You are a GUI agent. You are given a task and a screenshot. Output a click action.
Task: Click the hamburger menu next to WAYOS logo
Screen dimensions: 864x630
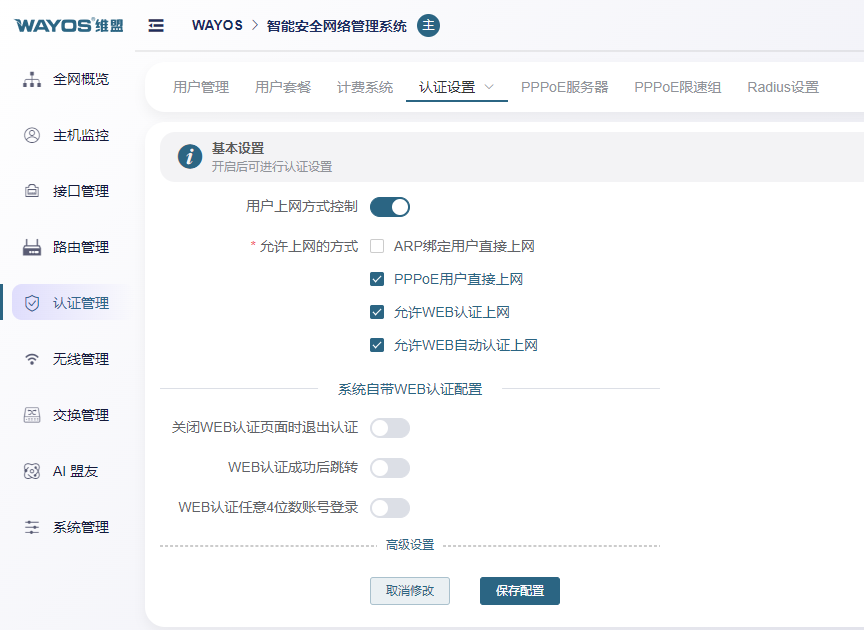(x=155, y=25)
